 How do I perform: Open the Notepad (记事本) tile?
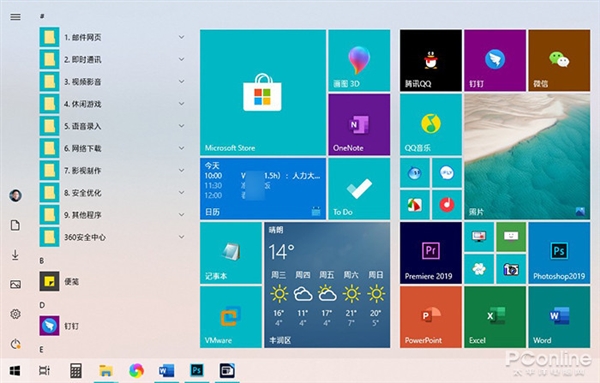pos(231,253)
